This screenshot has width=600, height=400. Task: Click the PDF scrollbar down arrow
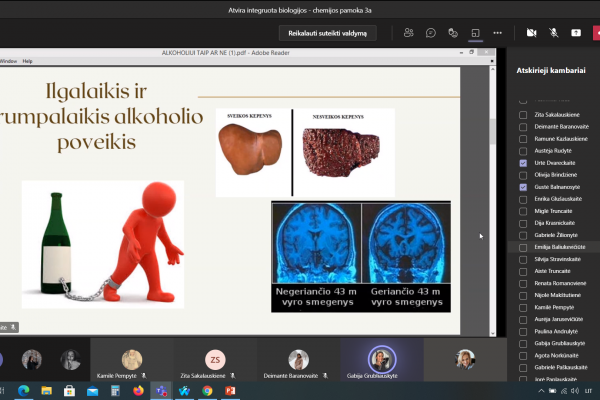click(x=492, y=333)
